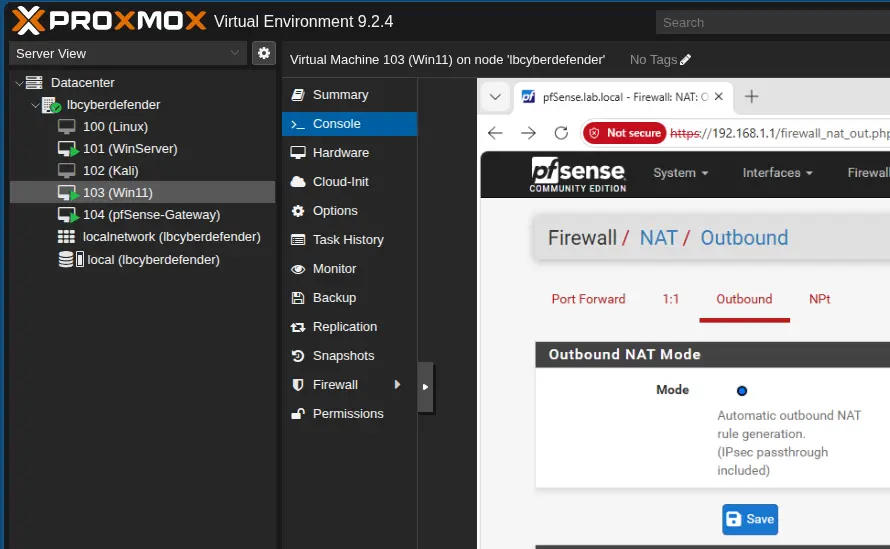Viewport: 890px width, 549px height.
Task: Collapse the Datacenter tree node
Action: tap(19, 83)
